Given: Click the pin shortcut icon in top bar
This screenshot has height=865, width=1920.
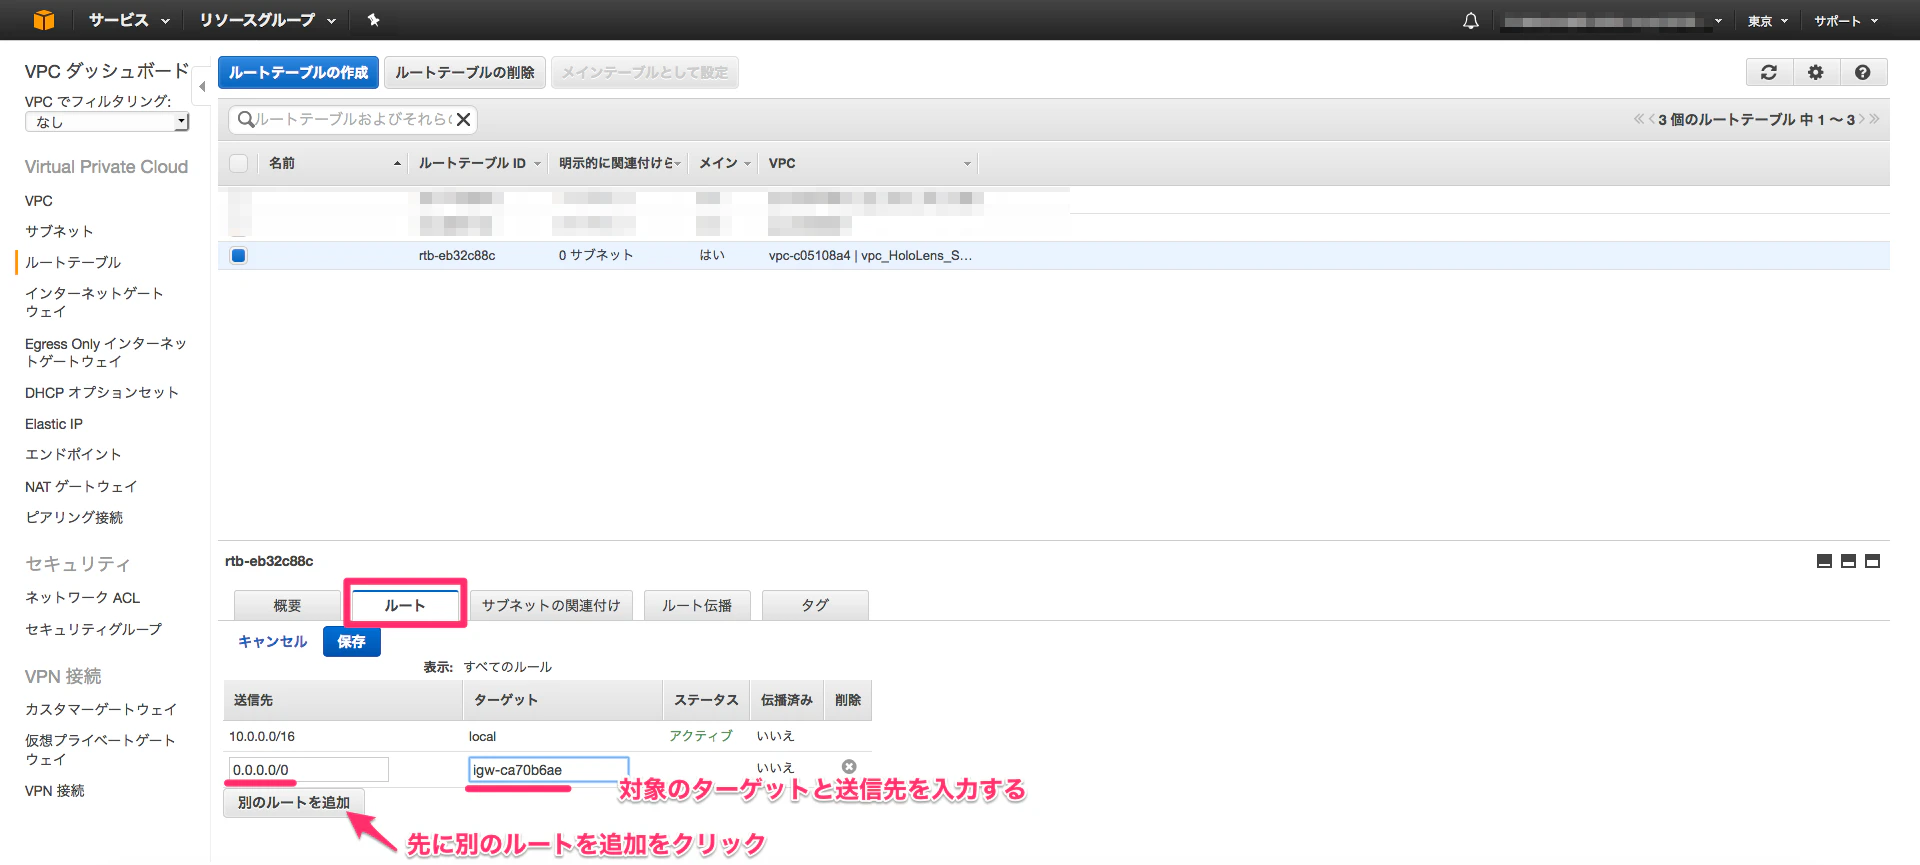Looking at the screenshot, I should [373, 20].
